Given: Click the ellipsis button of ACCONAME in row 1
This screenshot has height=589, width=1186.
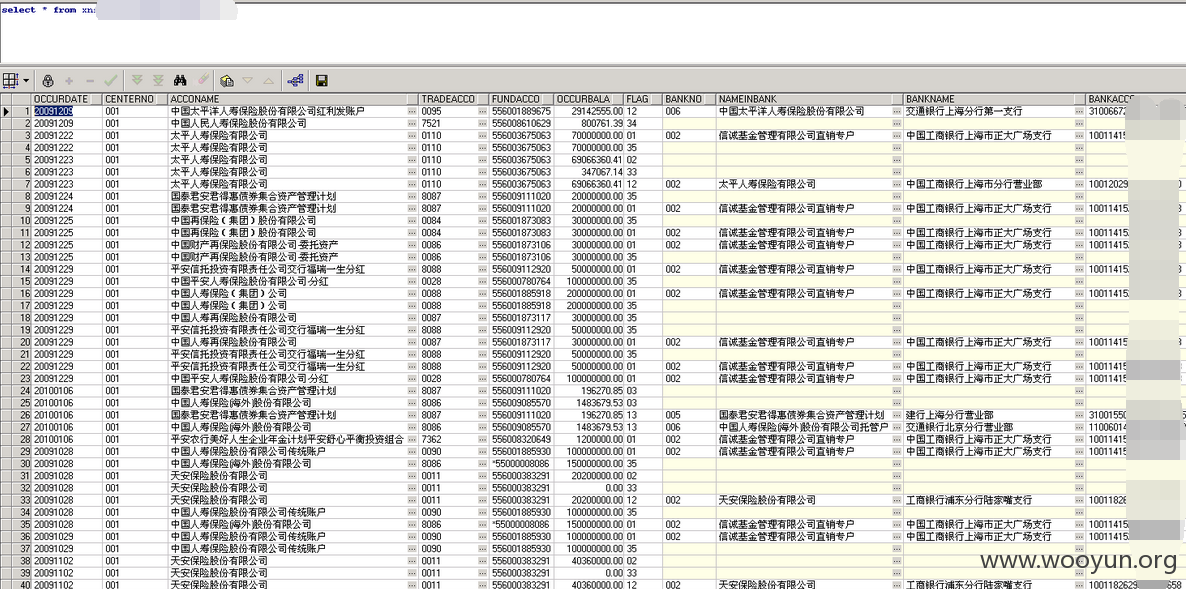Looking at the screenshot, I should point(412,111).
